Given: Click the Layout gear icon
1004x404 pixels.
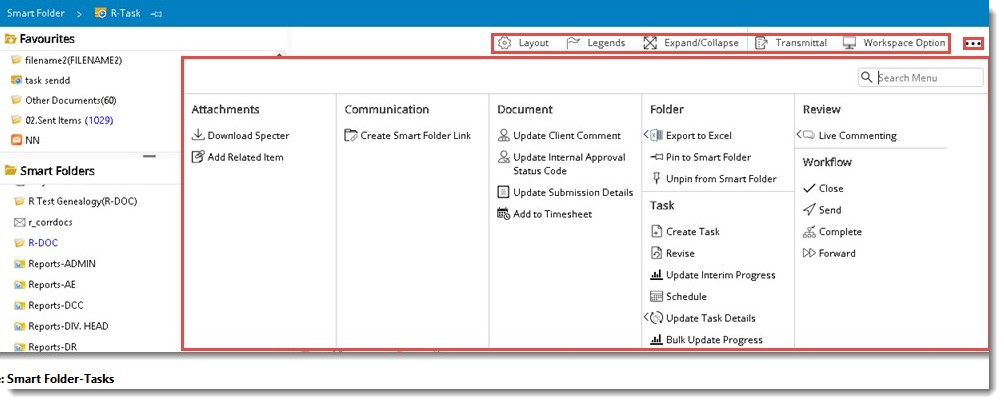Looking at the screenshot, I should 505,43.
